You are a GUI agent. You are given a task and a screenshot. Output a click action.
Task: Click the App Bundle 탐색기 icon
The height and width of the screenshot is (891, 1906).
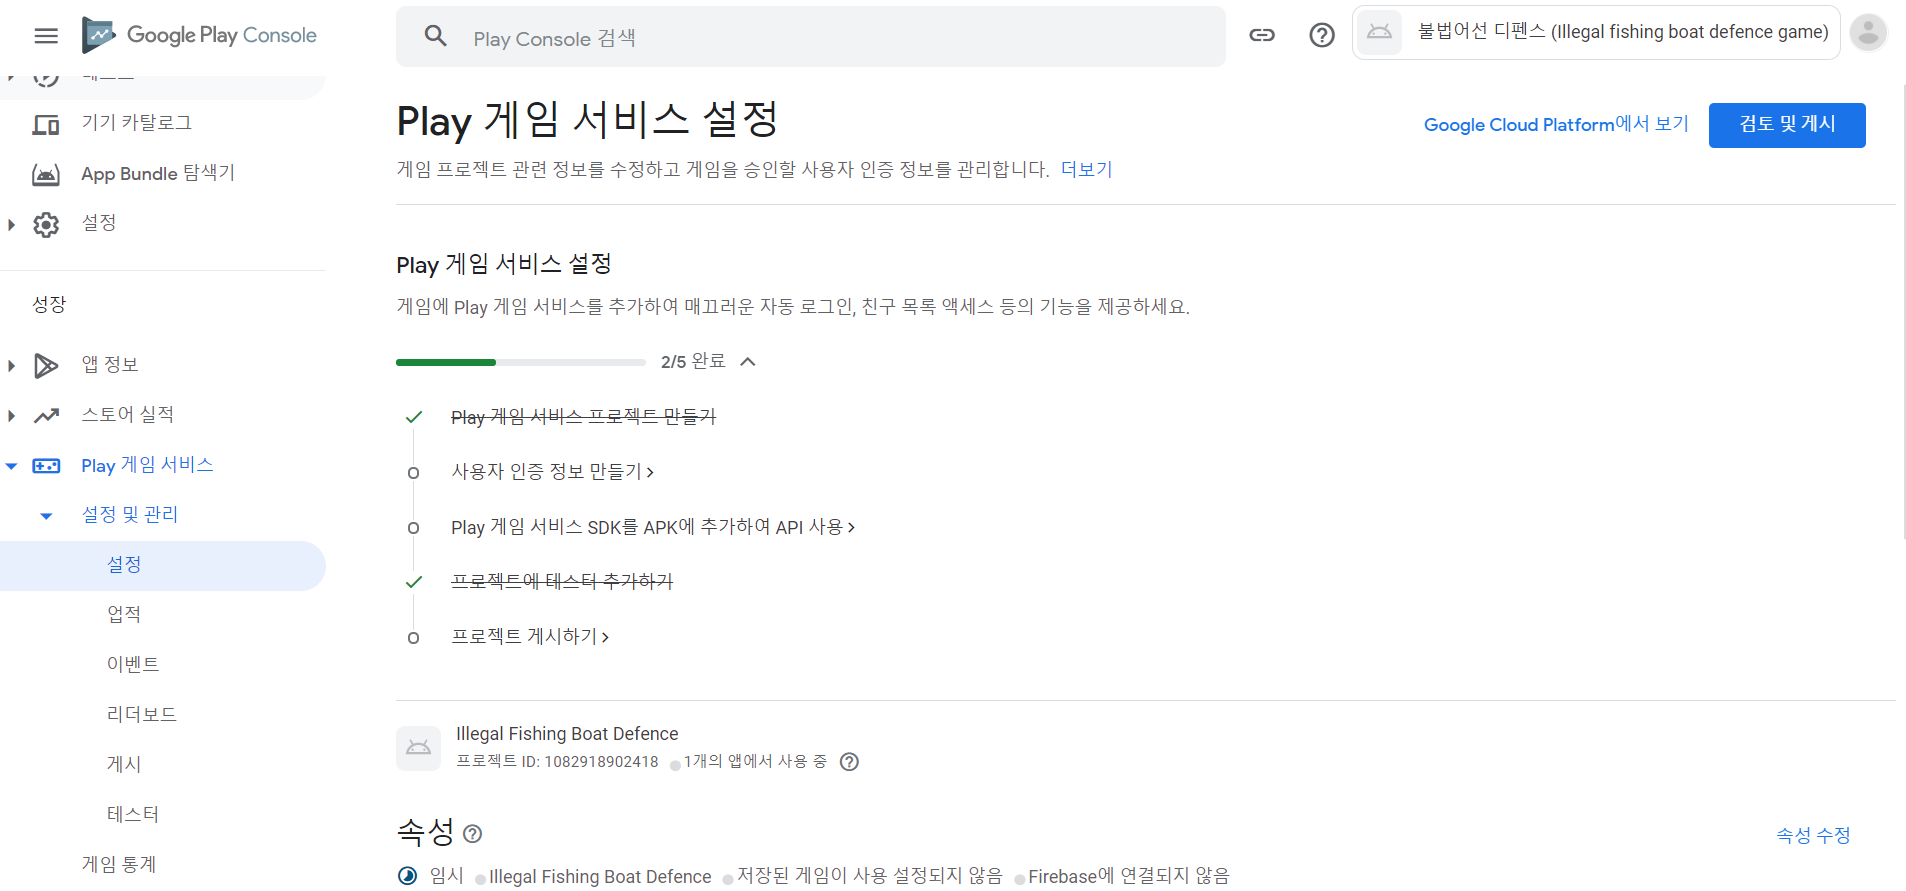[x=46, y=174]
